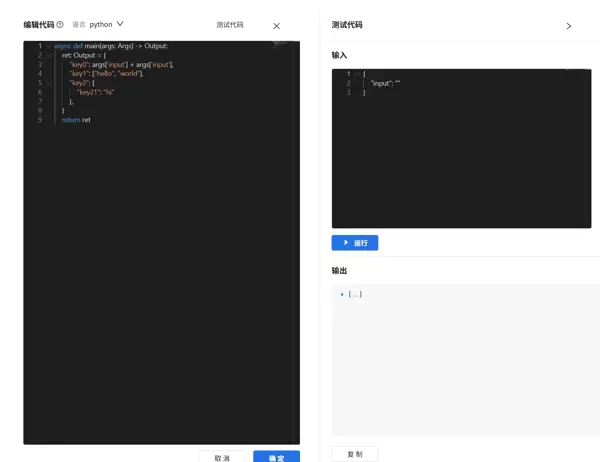Click line number 1 in code editor

(40, 46)
